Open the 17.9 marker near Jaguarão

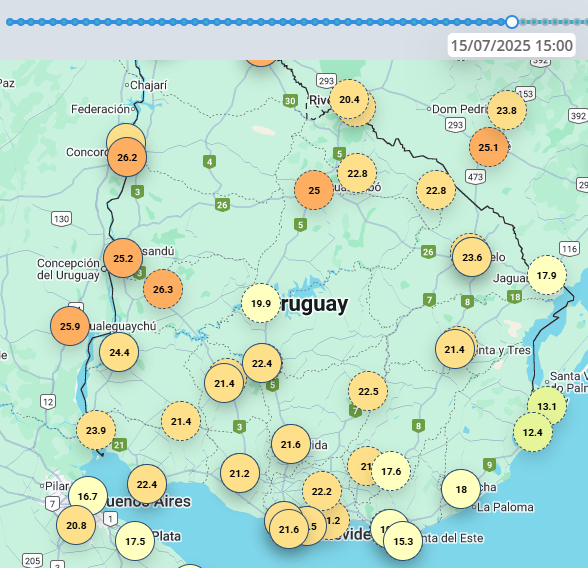(546, 276)
